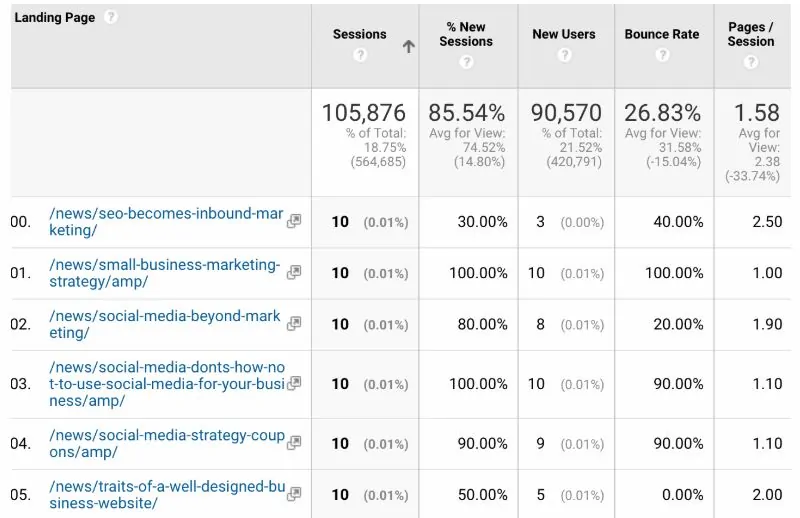Screen dimensions: 800x518
Task: Click the Landing Page help question icon
Action: [x=111, y=17]
